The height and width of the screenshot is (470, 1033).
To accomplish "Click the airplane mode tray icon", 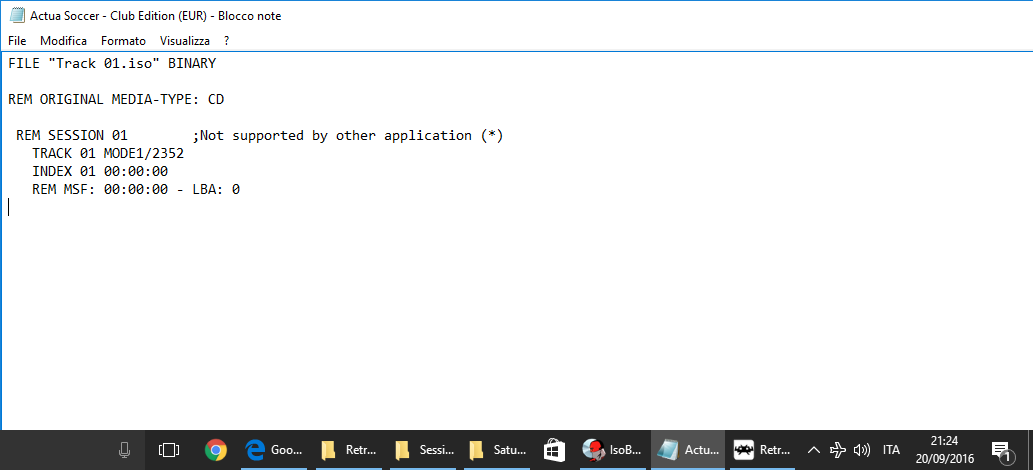I will [x=837, y=450].
